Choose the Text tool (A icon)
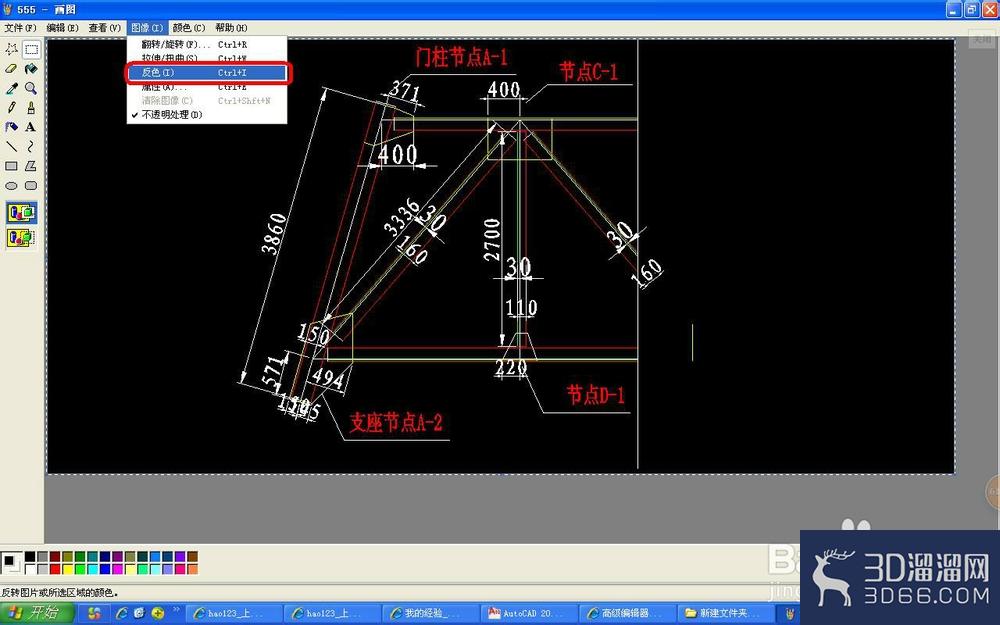 31,127
